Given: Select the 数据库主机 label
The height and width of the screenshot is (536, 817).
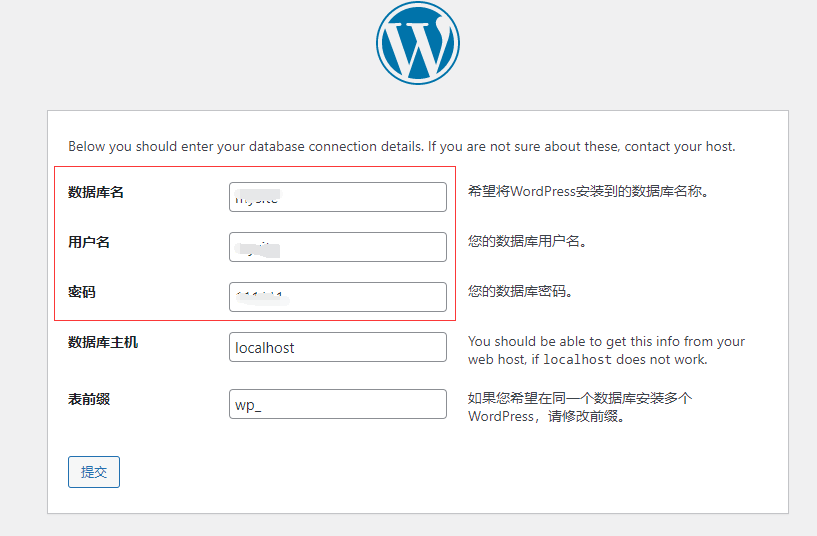Looking at the screenshot, I should (103, 342).
